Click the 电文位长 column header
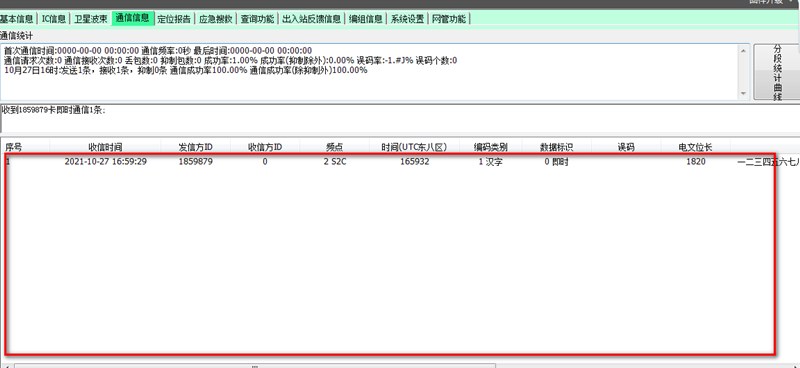800x368 pixels. [x=695, y=147]
